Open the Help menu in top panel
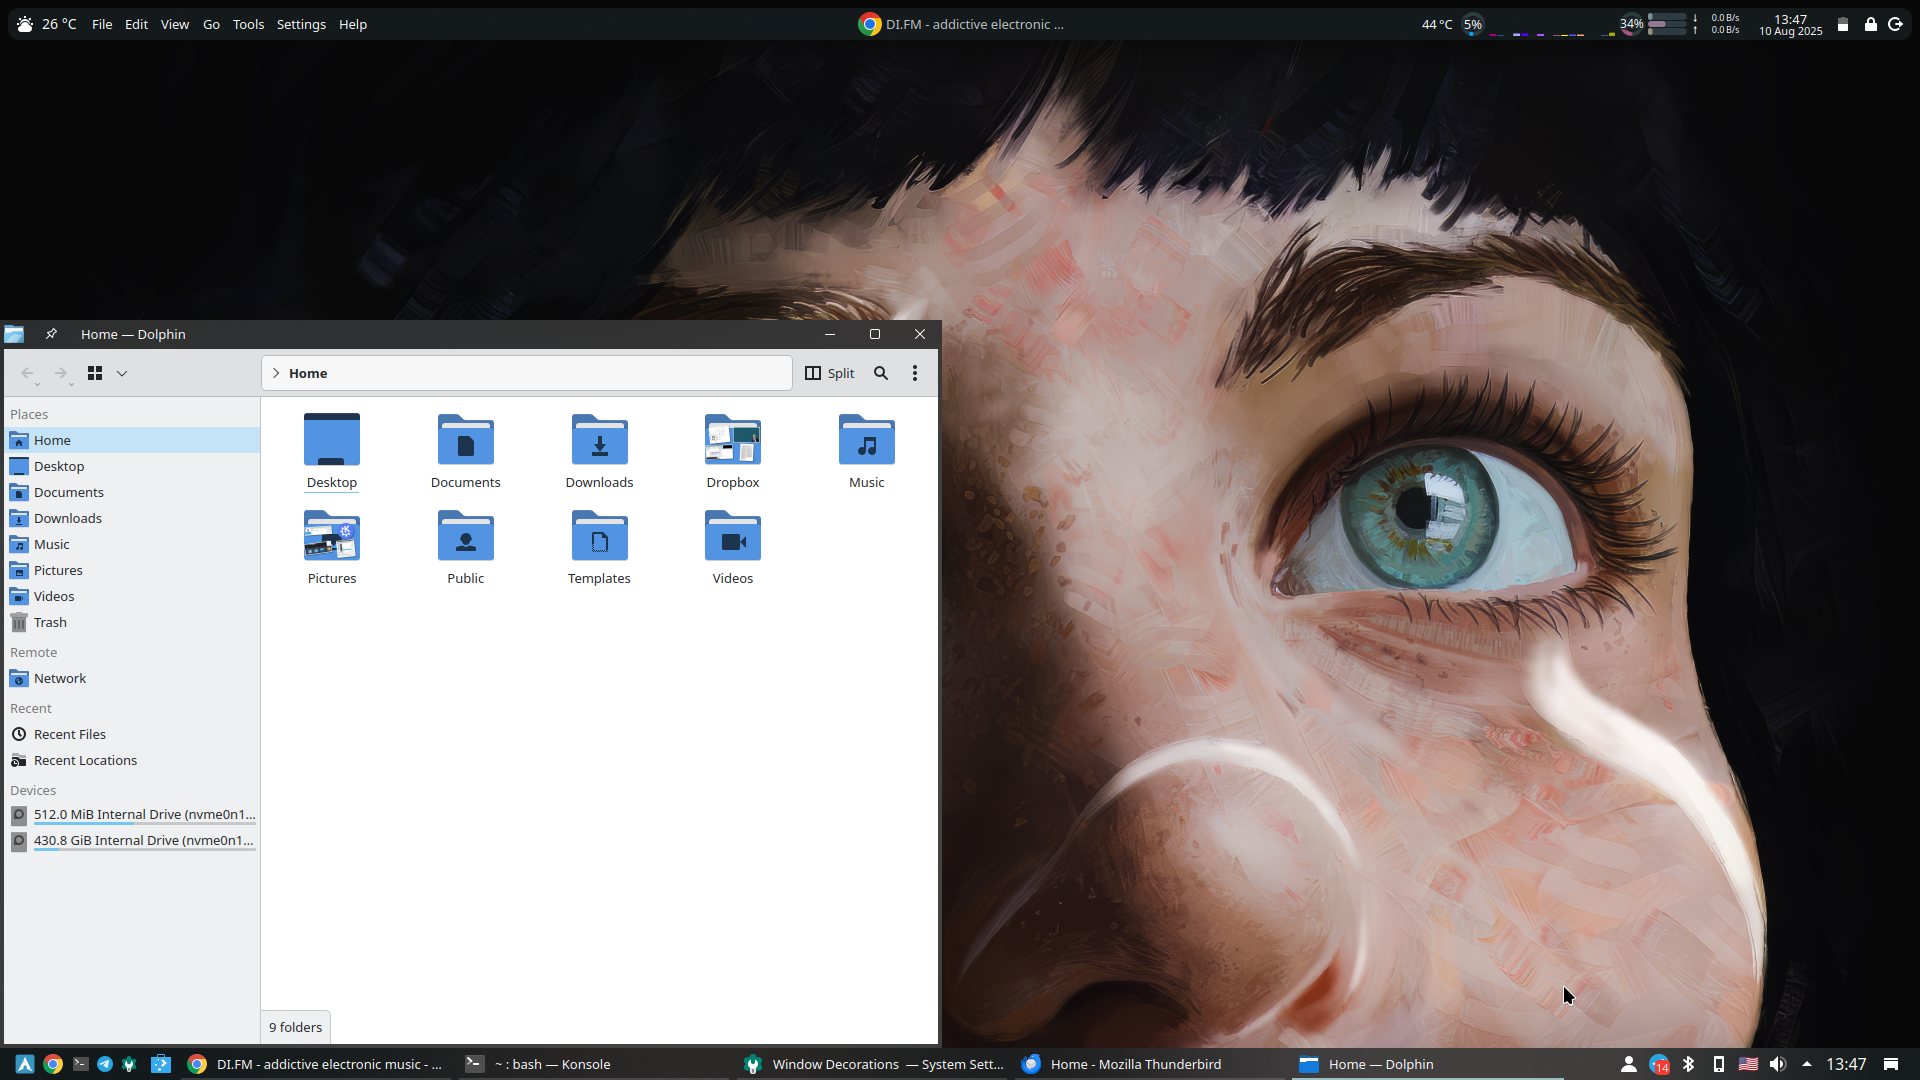This screenshot has height=1080, width=1920. click(353, 24)
